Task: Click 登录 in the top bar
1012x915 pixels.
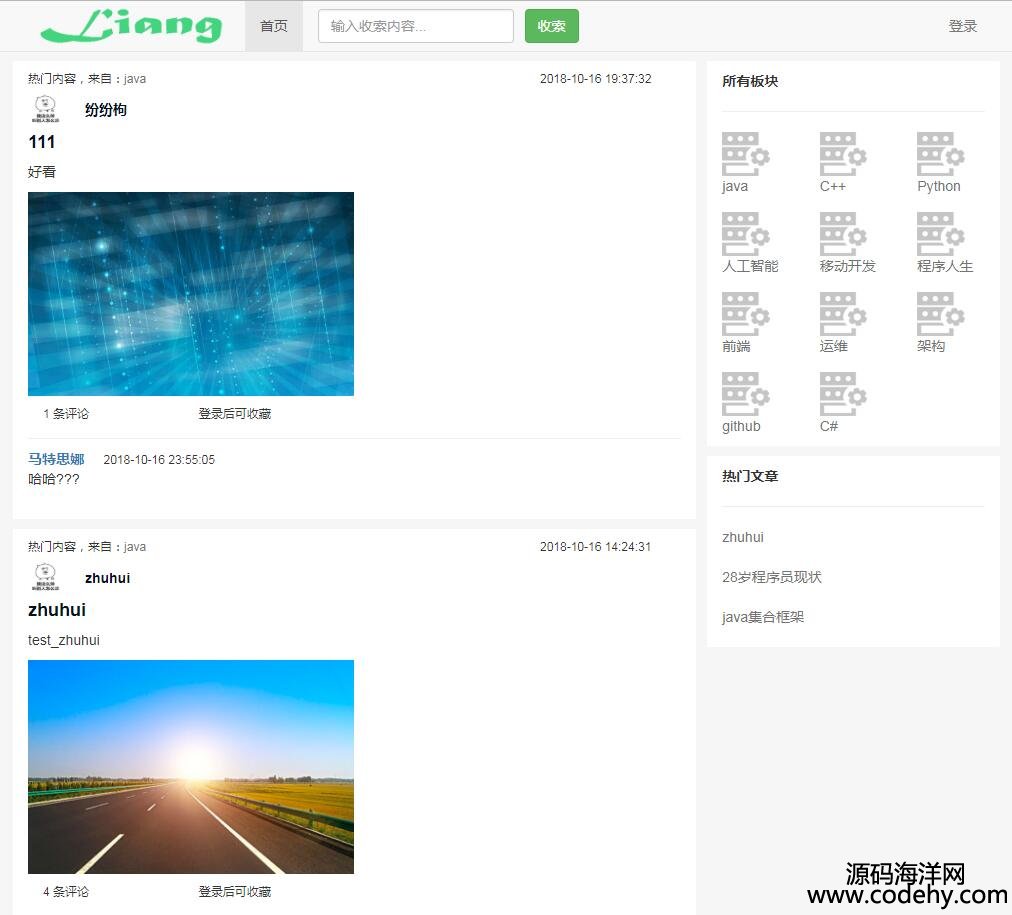Action: (x=962, y=26)
